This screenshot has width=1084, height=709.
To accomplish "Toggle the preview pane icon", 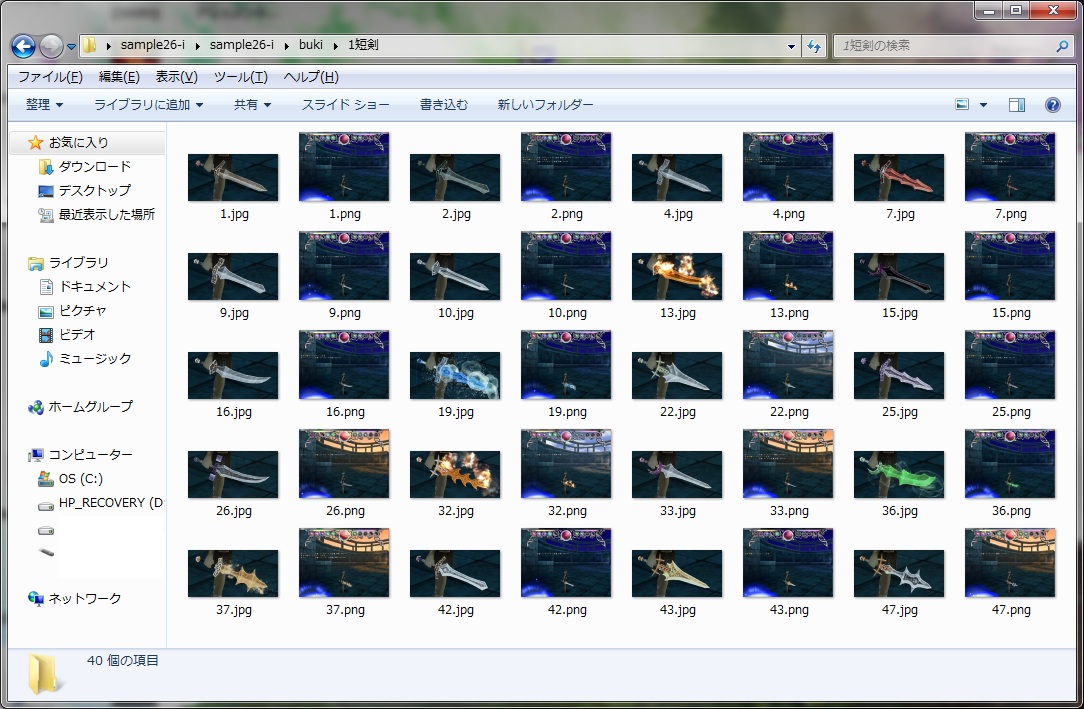I will [x=1016, y=105].
